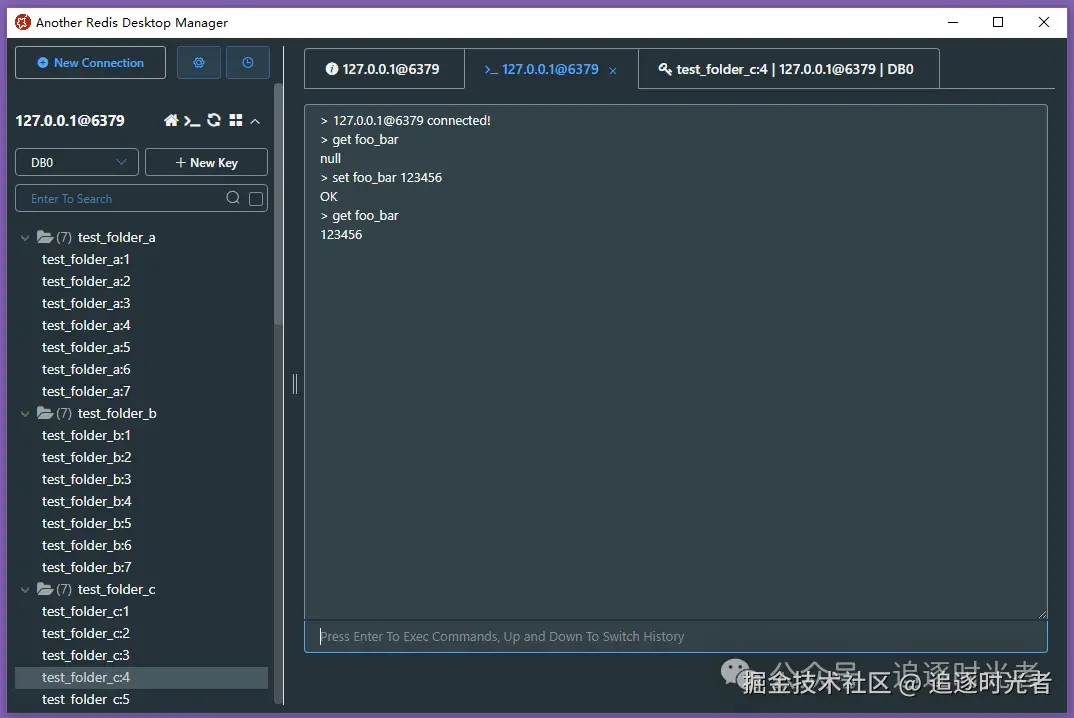Click the sidebar vertical scrollbar
The width and height of the screenshot is (1074, 718).
tap(278, 204)
